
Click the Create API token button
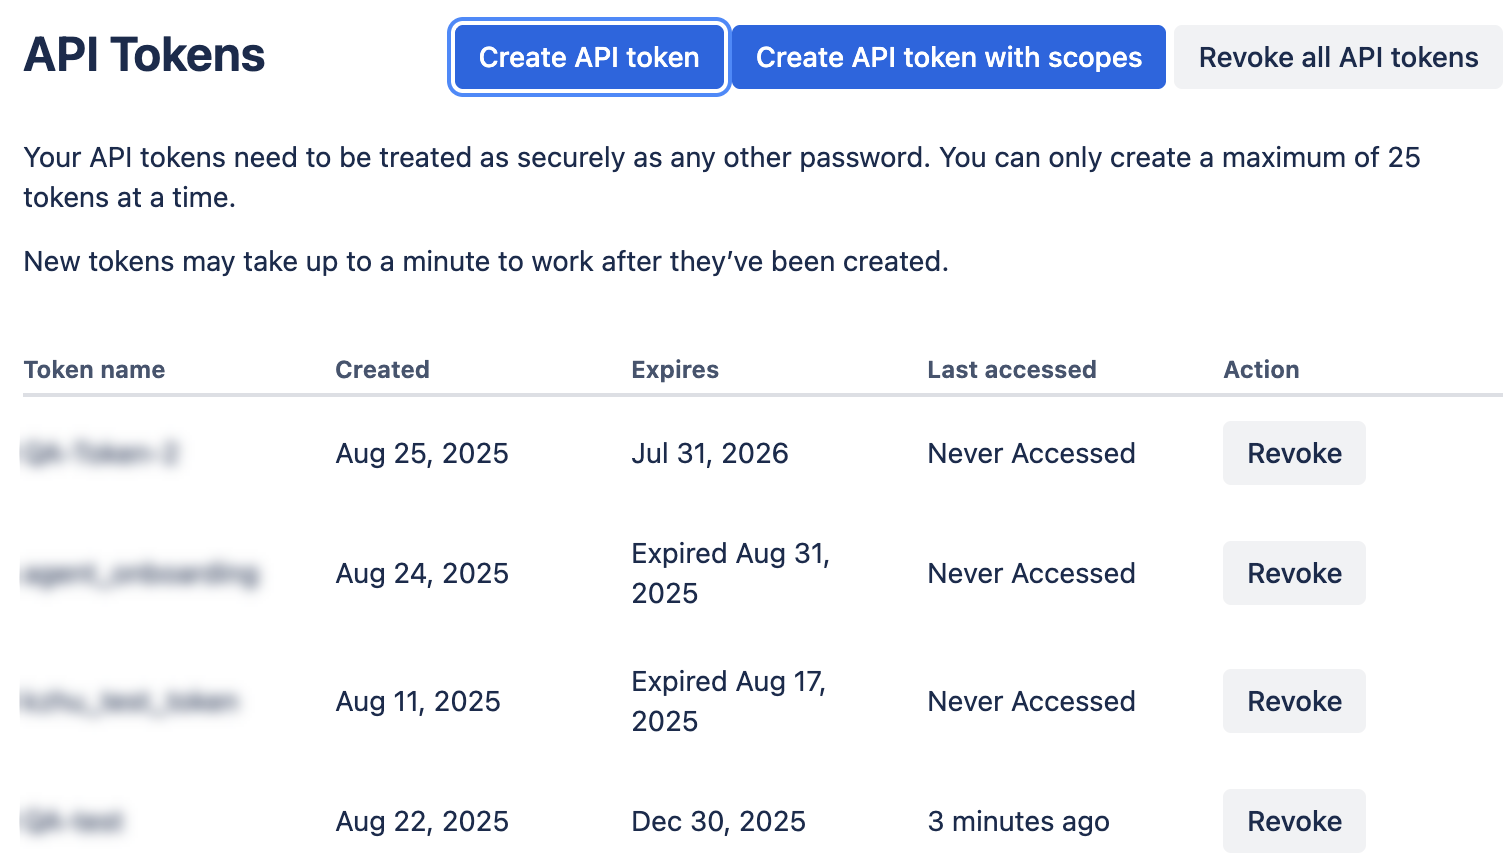click(589, 58)
